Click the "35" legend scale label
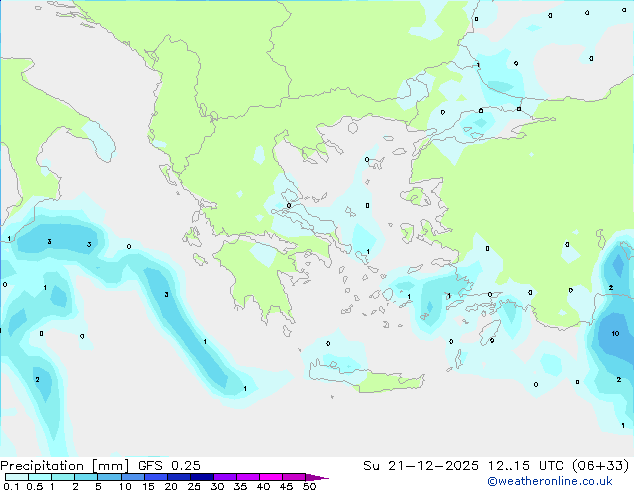Image resolution: width=634 pixels, height=490 pixels. (240, 486)
